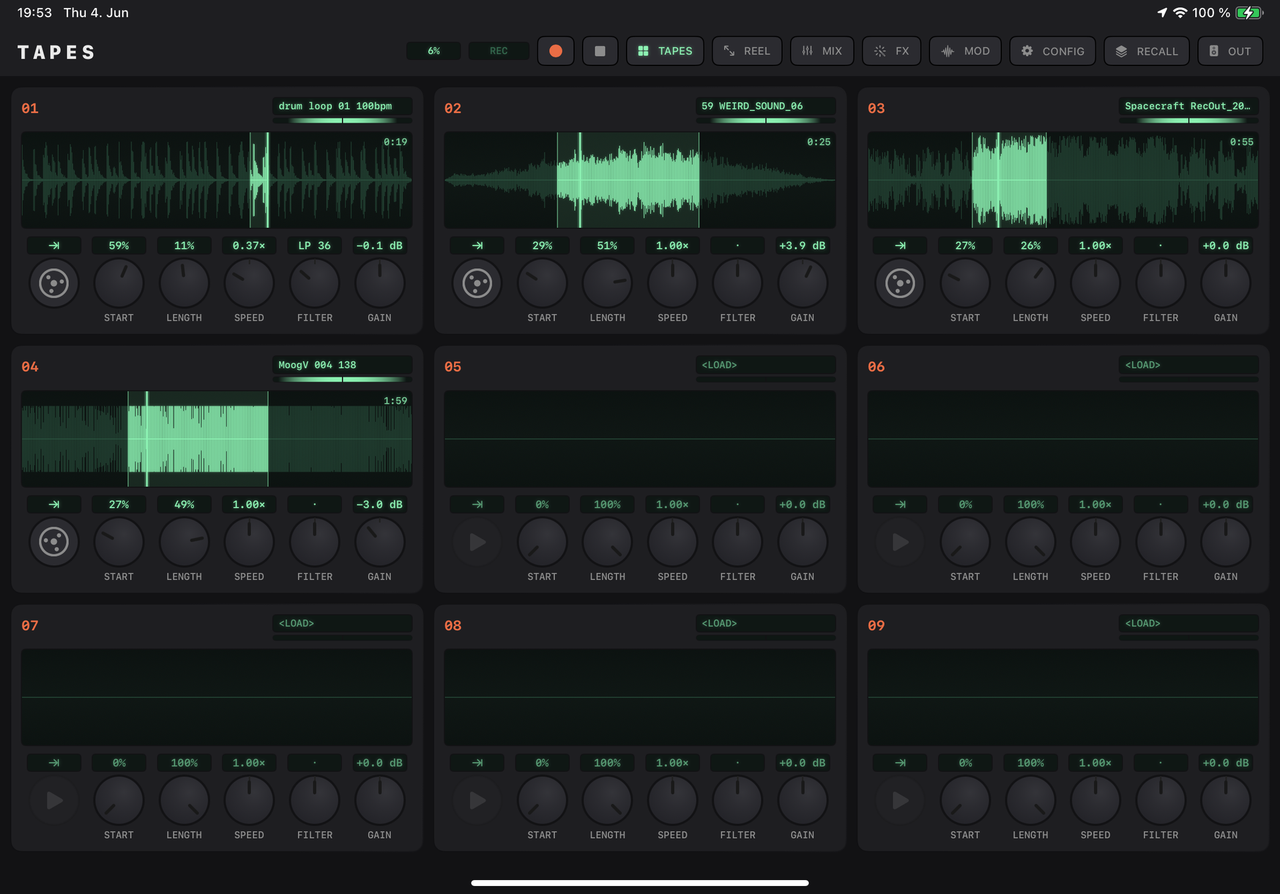Click the level meter bar under tape 01 name
This screenshot has height=894, width=1280.
coord(342,120)
